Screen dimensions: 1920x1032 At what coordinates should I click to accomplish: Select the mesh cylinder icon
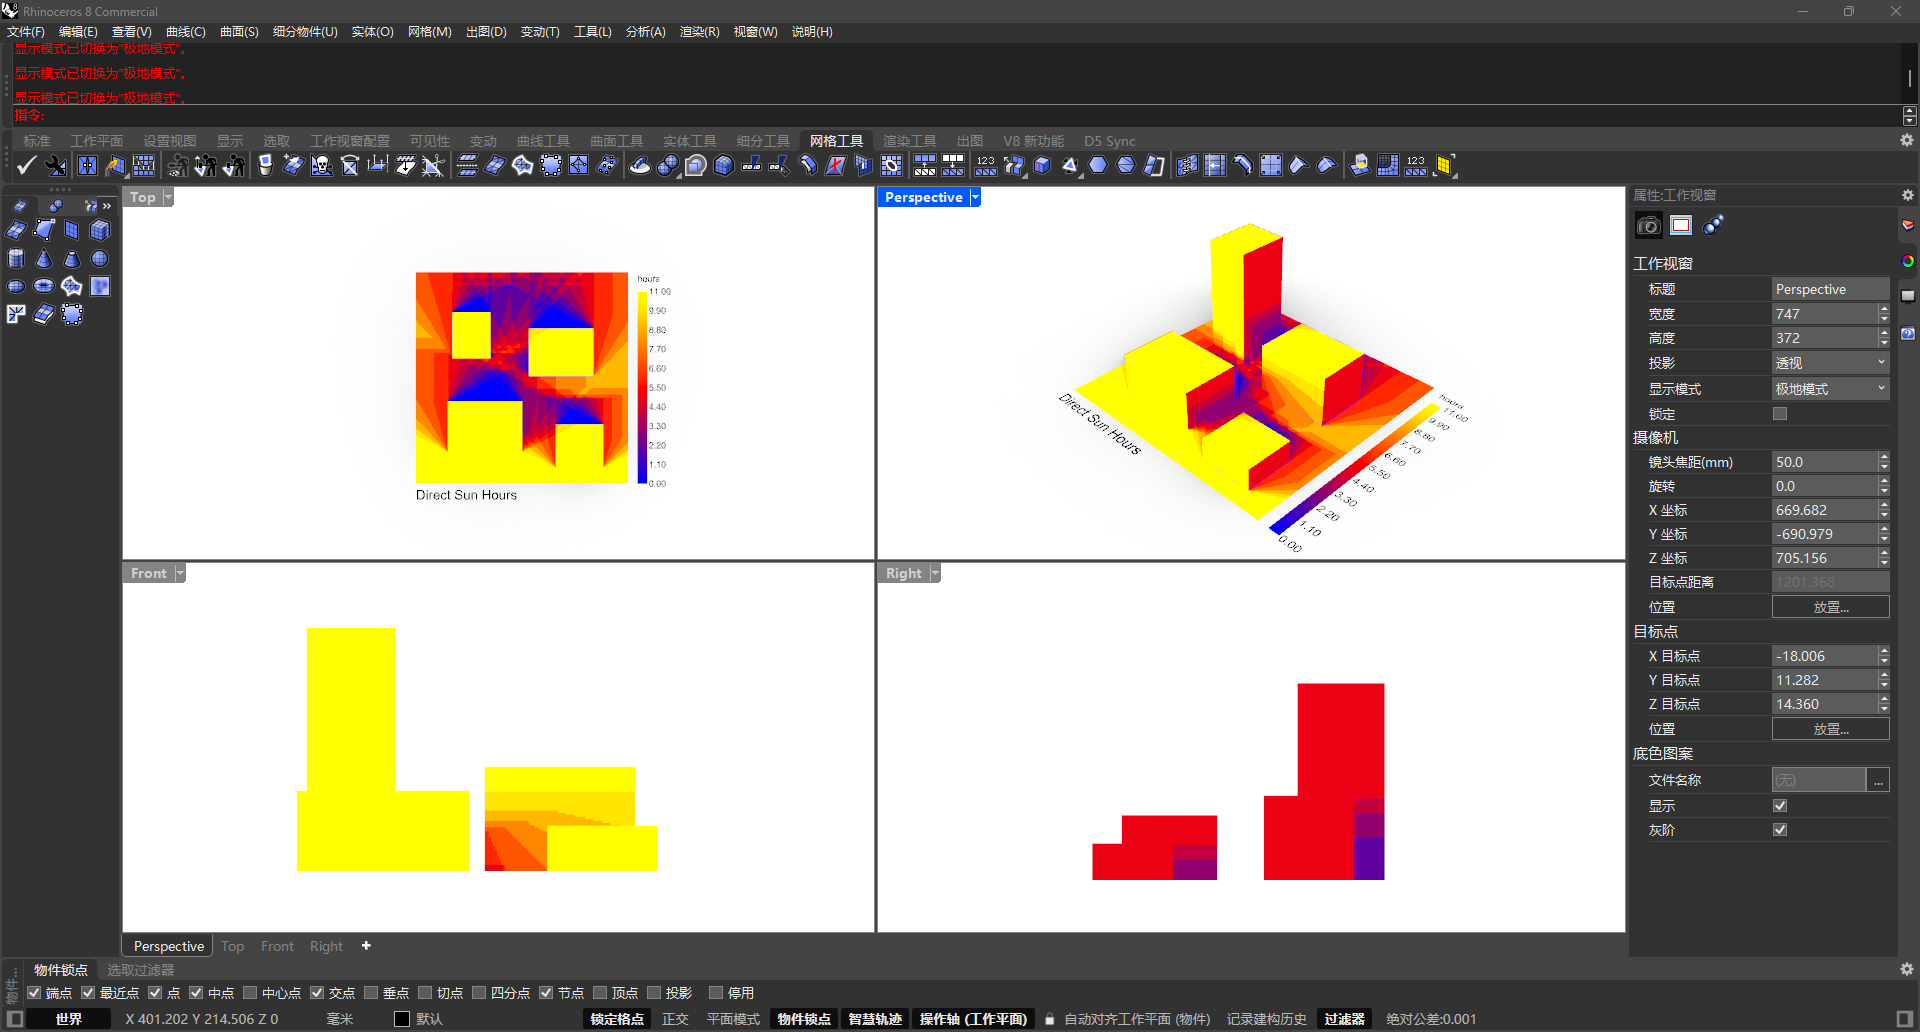point(16,258)
